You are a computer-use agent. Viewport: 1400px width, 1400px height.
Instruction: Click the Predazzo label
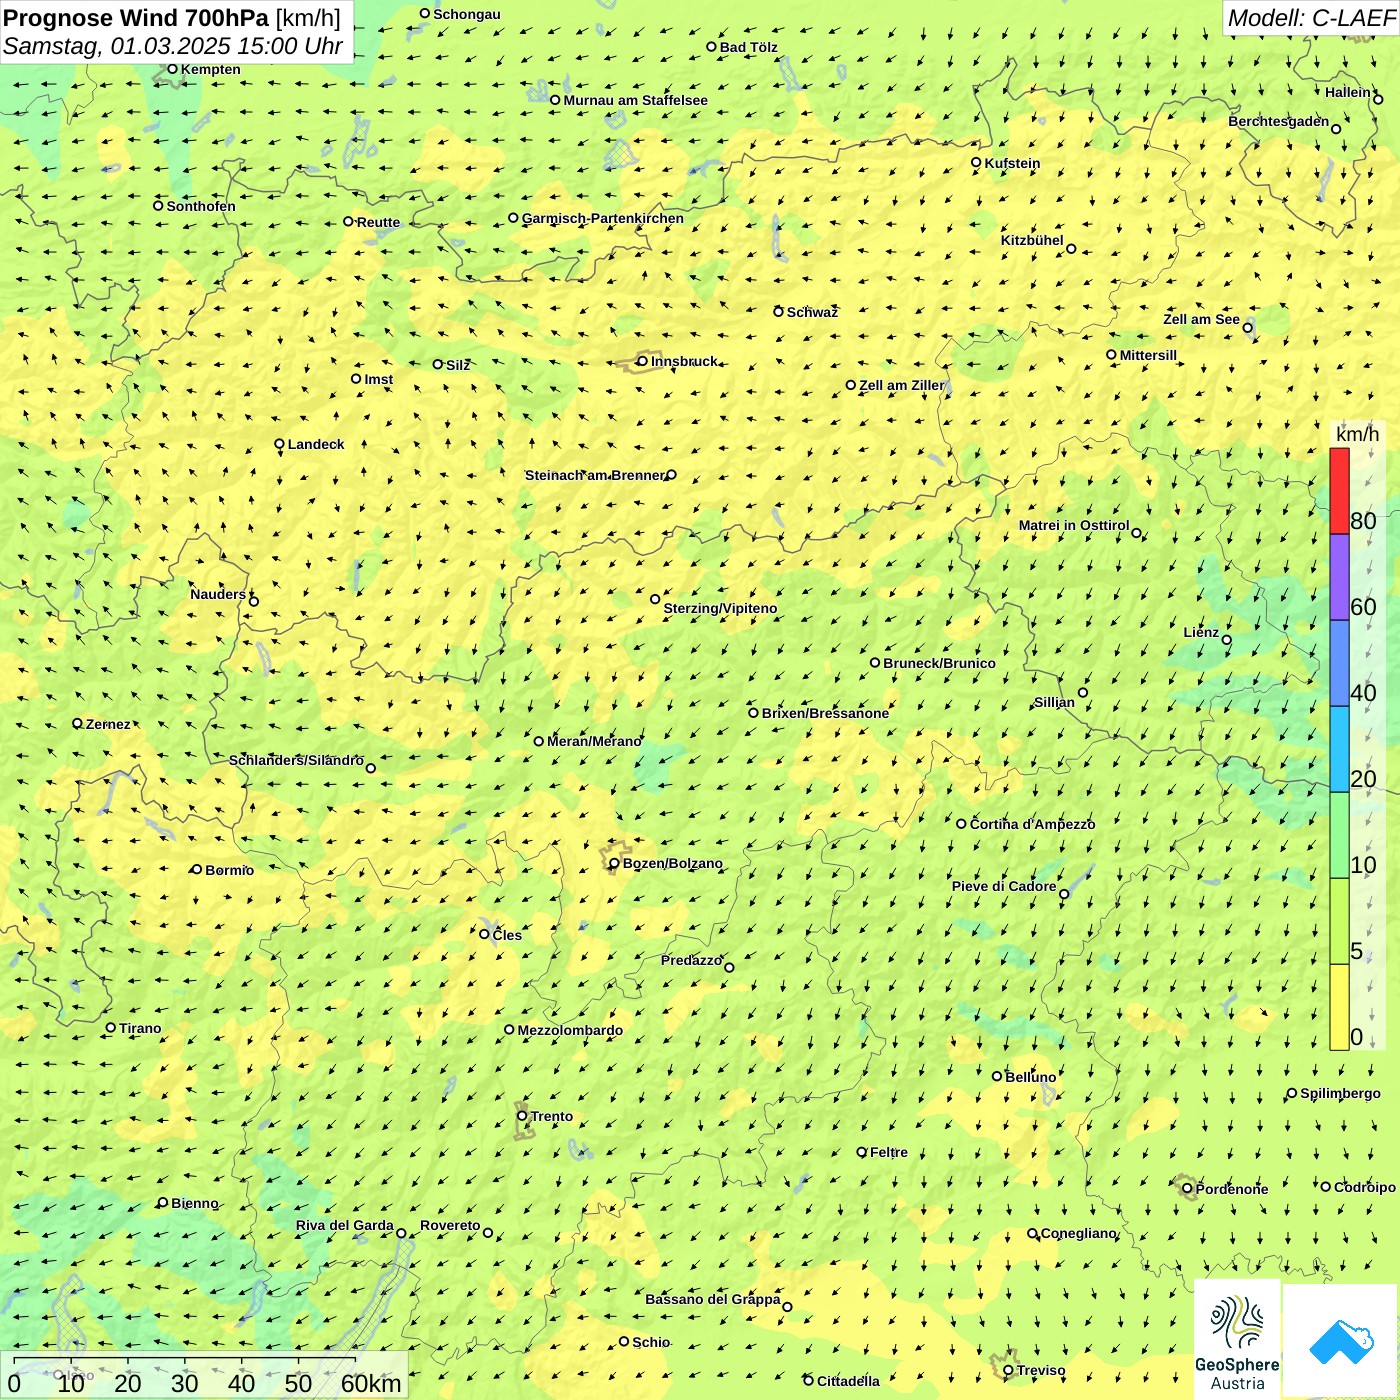tap(691, 960)
